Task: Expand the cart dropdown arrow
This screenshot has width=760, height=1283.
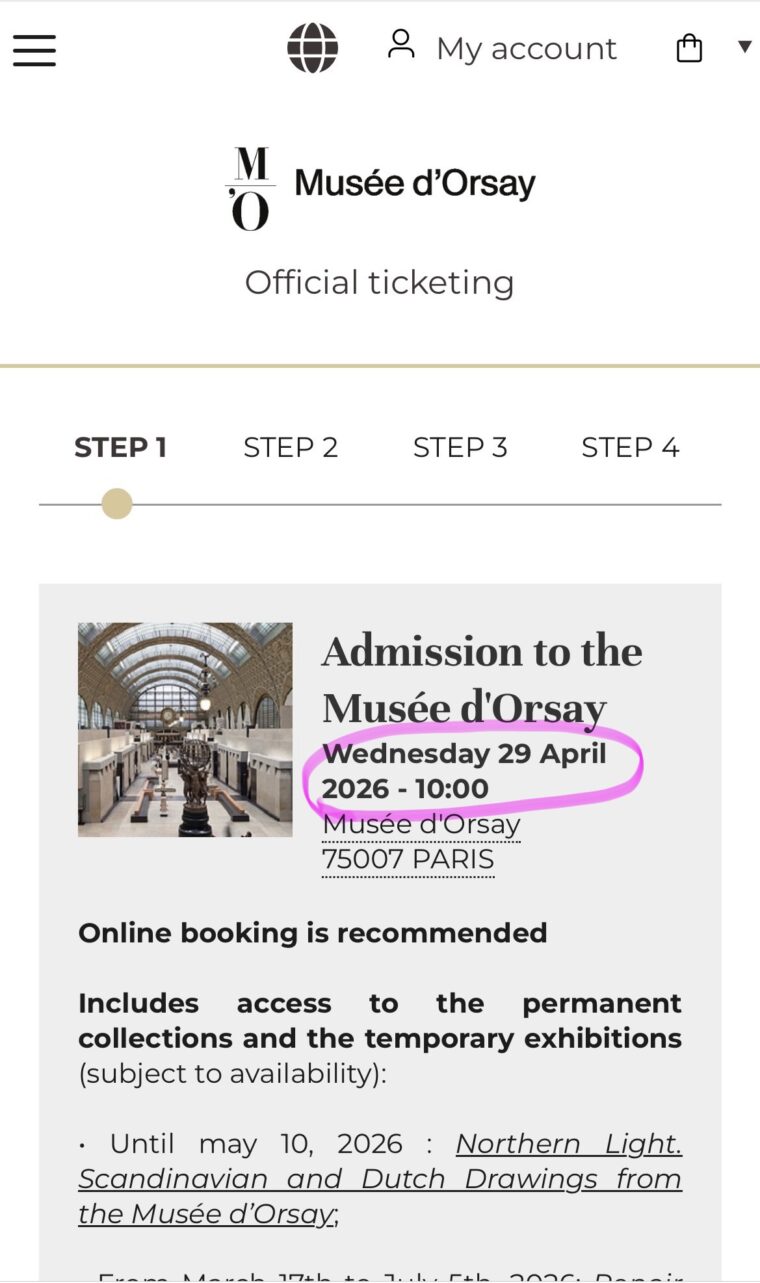Action: (744, 46)
